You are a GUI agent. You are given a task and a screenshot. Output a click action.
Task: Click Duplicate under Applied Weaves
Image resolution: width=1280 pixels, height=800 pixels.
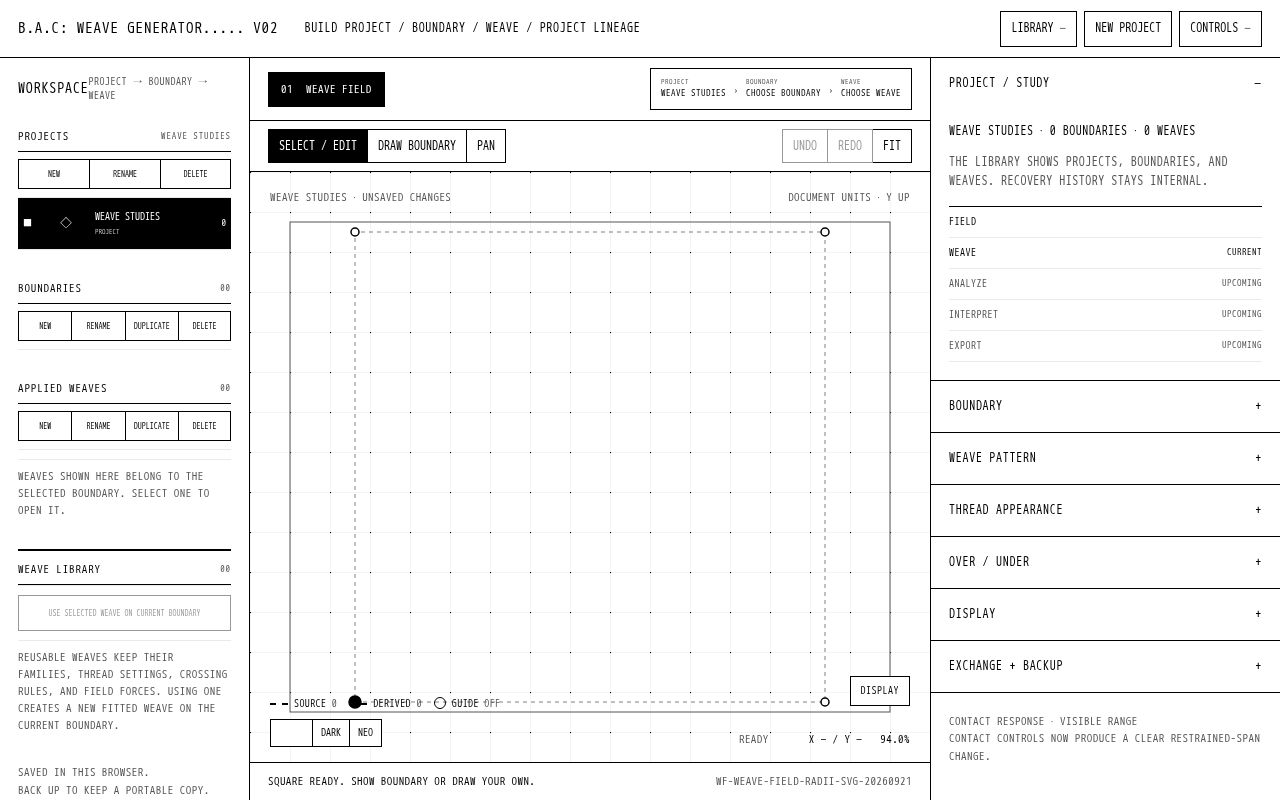pos(152,426)
